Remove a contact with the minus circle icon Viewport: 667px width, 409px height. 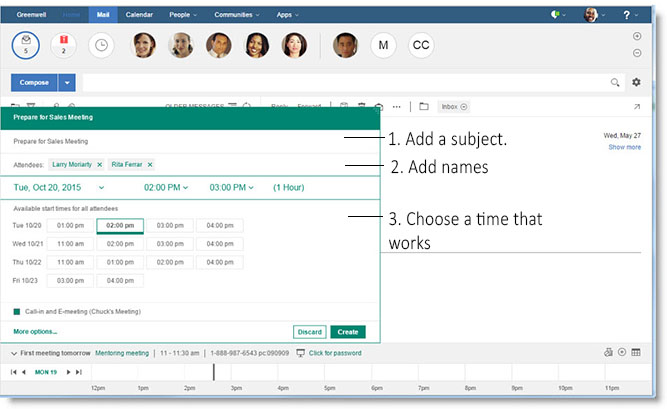(x=637, y=53)
